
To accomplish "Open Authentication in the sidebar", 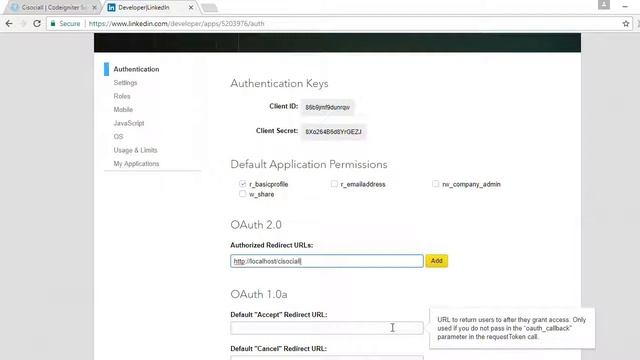I will pos(136,69).
